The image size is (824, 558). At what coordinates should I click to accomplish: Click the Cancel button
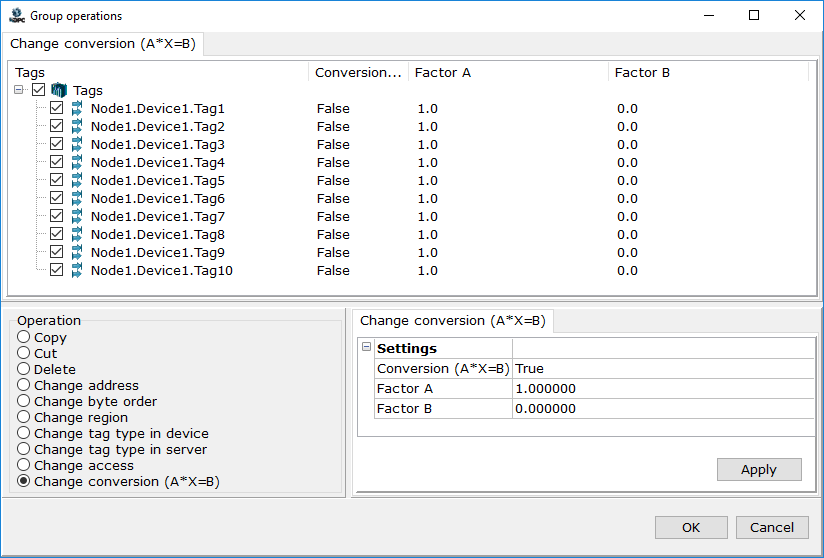[x=772, y=527]
